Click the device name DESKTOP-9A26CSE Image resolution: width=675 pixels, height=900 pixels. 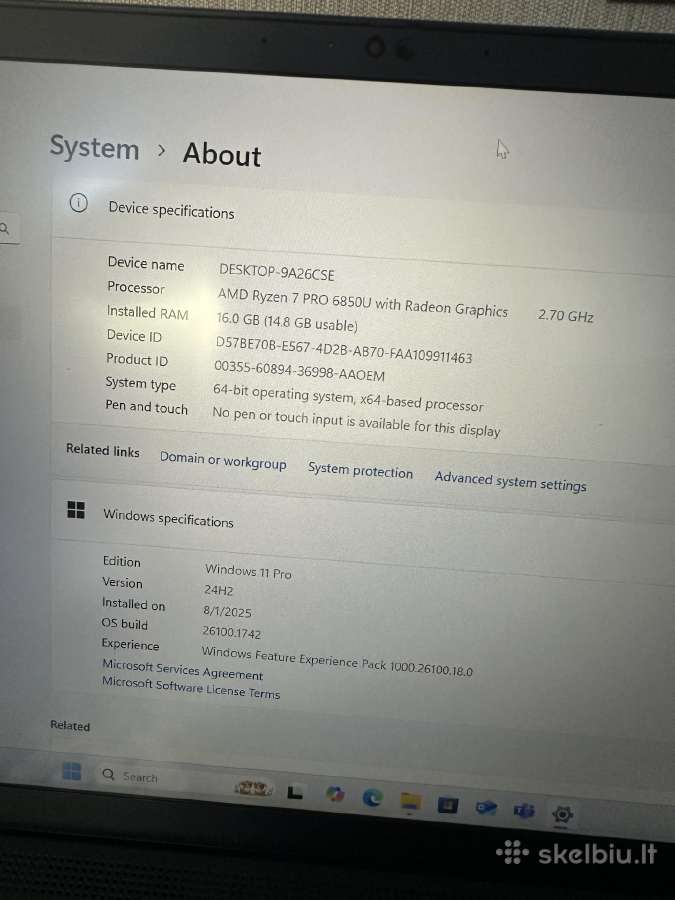[x=277, y=272]
